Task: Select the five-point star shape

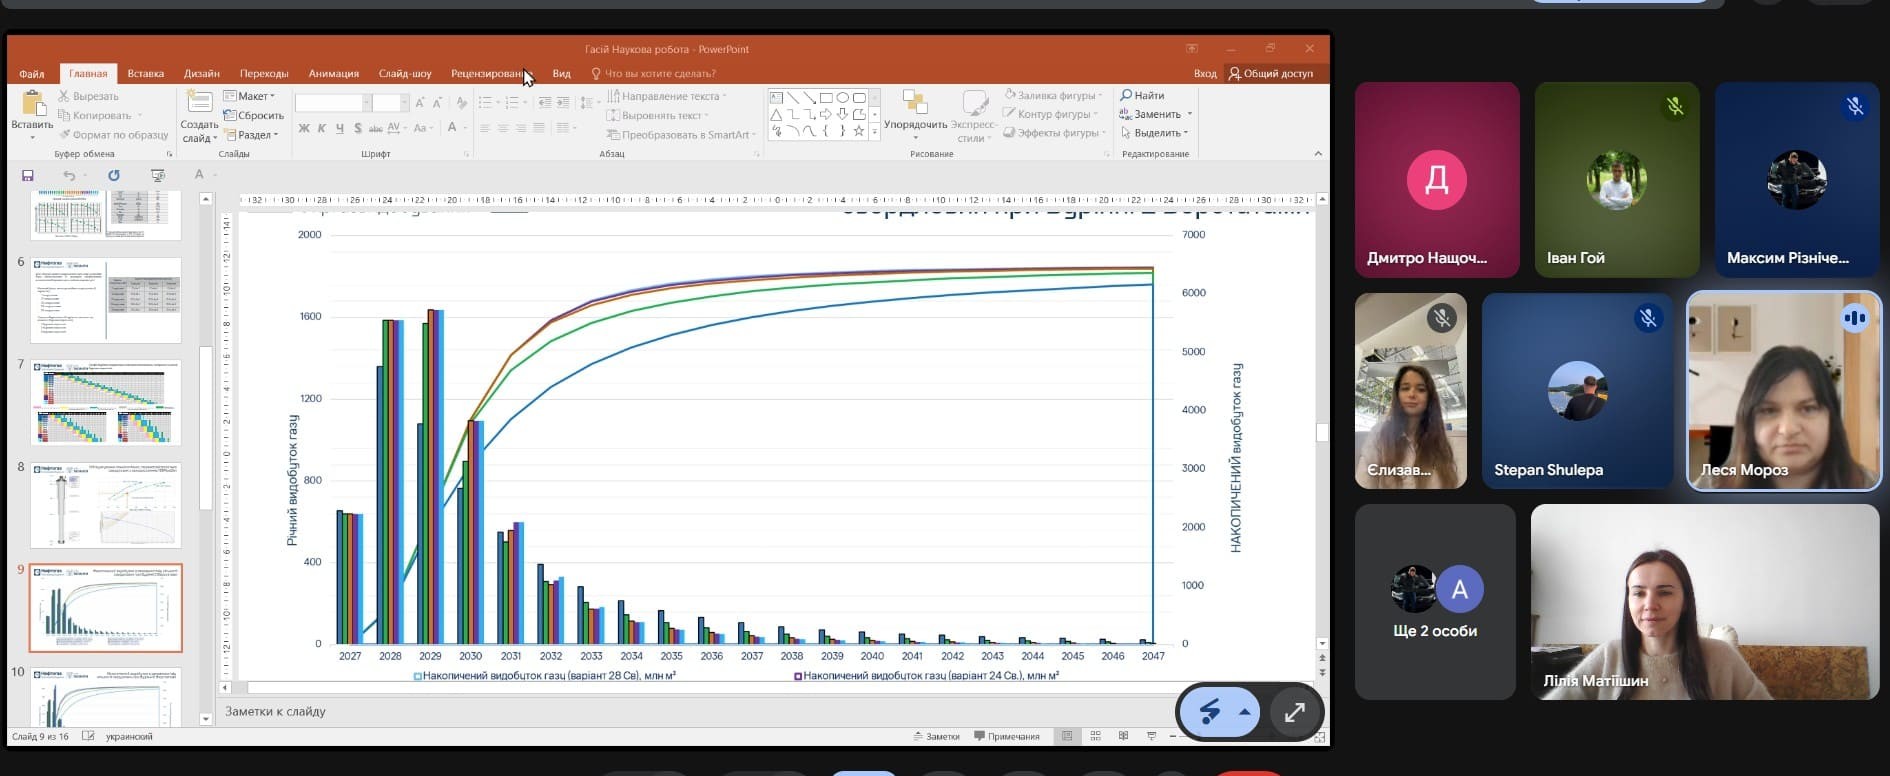Action: (859, 131)
